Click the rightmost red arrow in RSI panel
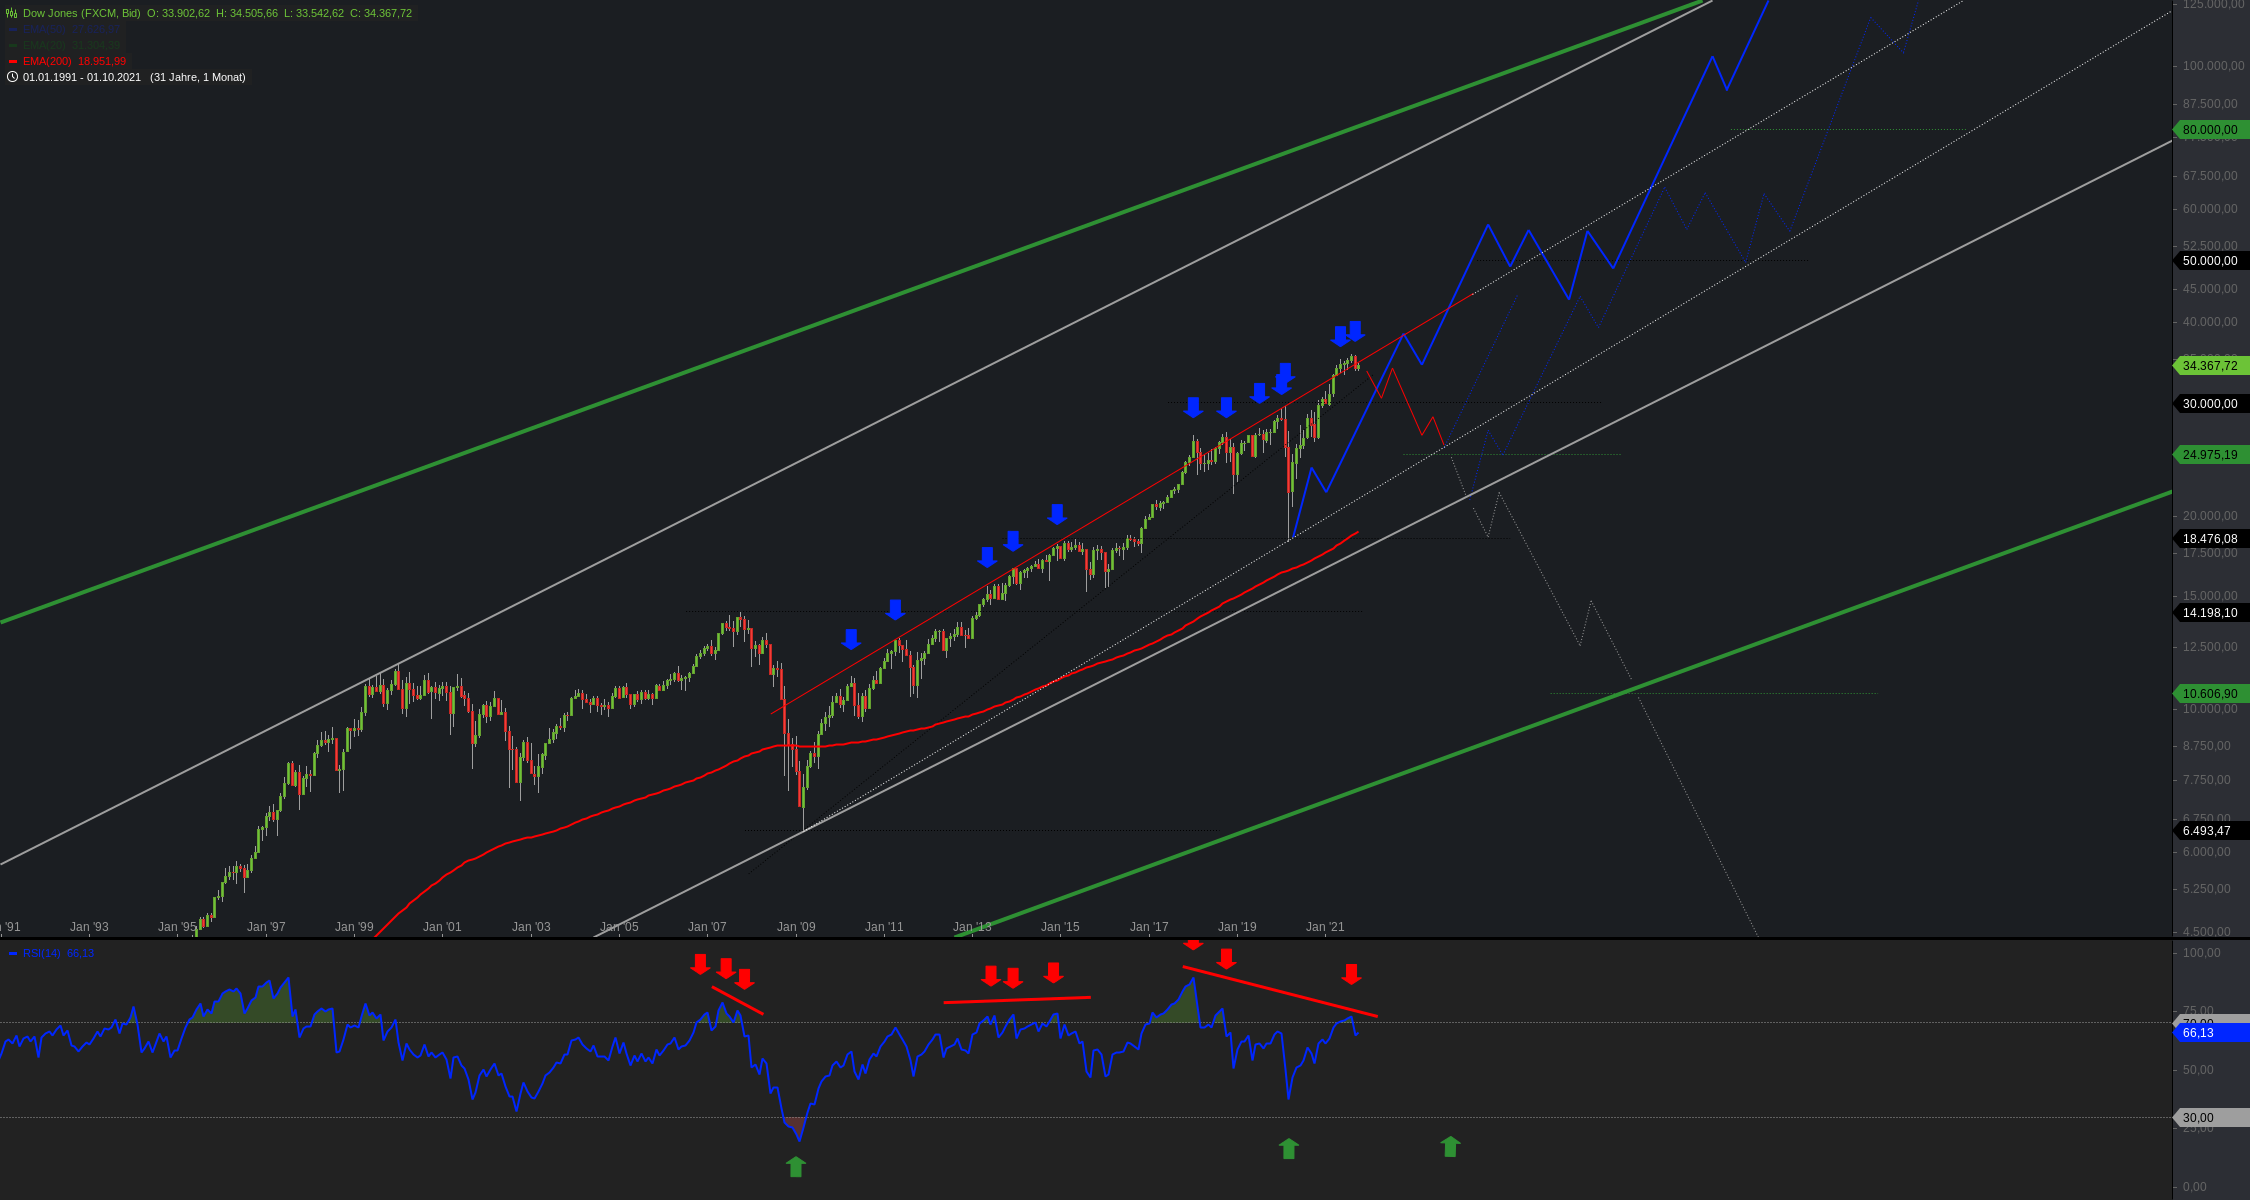Viewport: 2250px width, 1200px height. coord(1351,973)
